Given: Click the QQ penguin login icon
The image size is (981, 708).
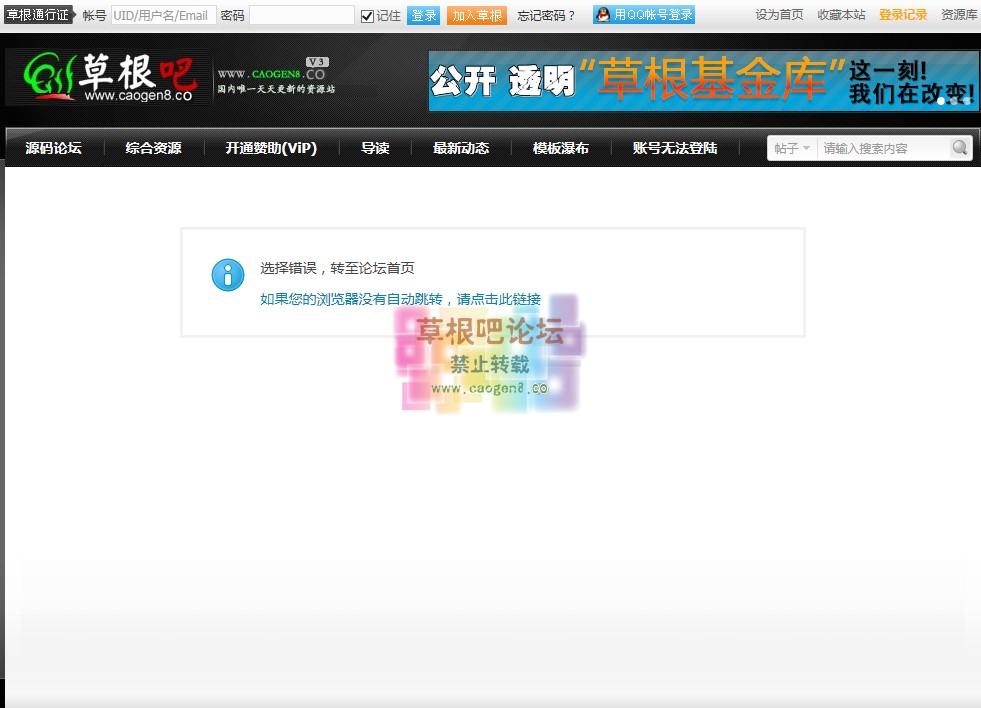Looking at the screenshot, I should [602, 15].
